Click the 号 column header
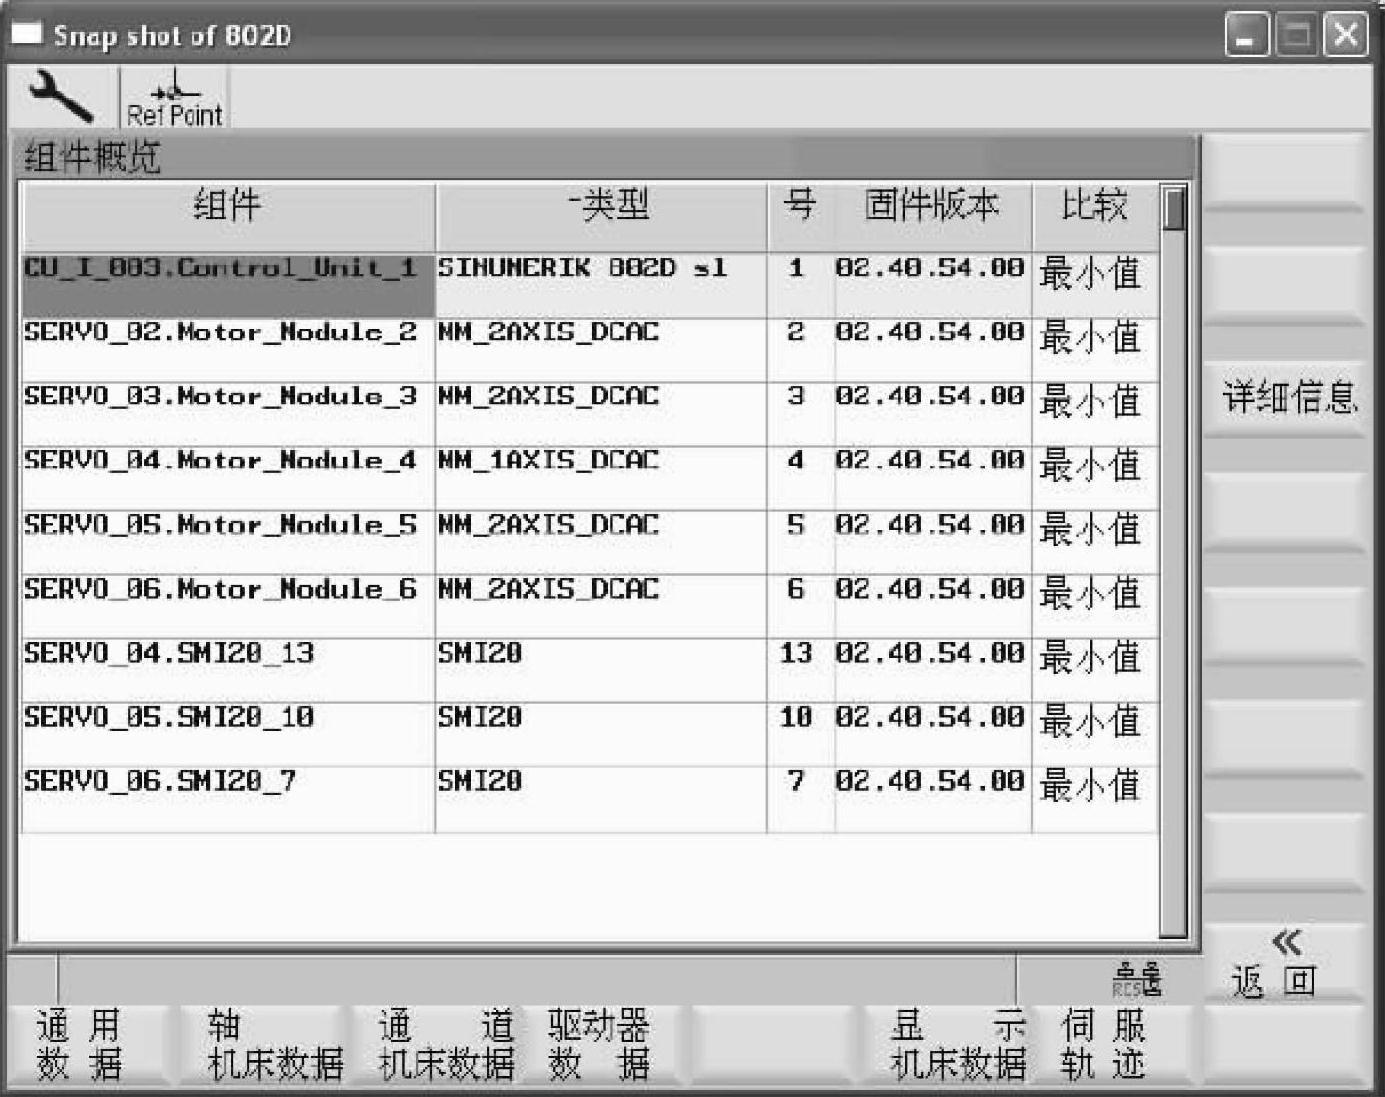 pos(800,217)
